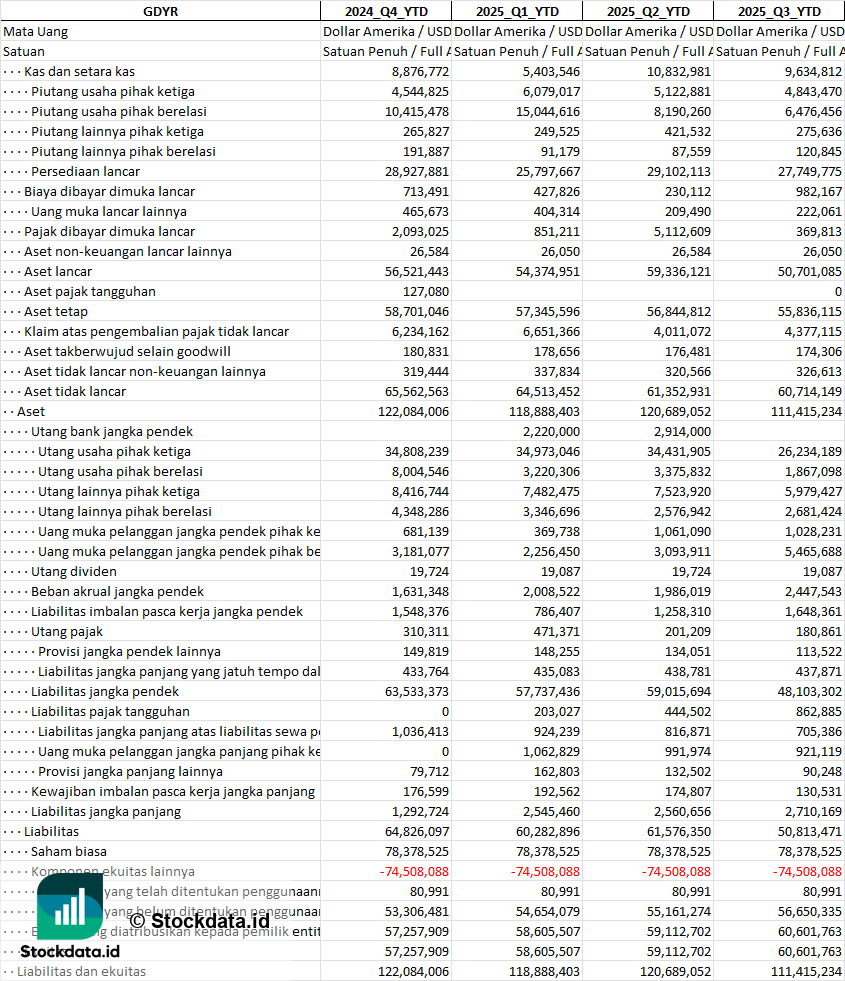Viewport: 845px width, 981px height.
Task: Select Klaim atas pengembalian pajak tidak lancar
Action: [x=156, y=332]
